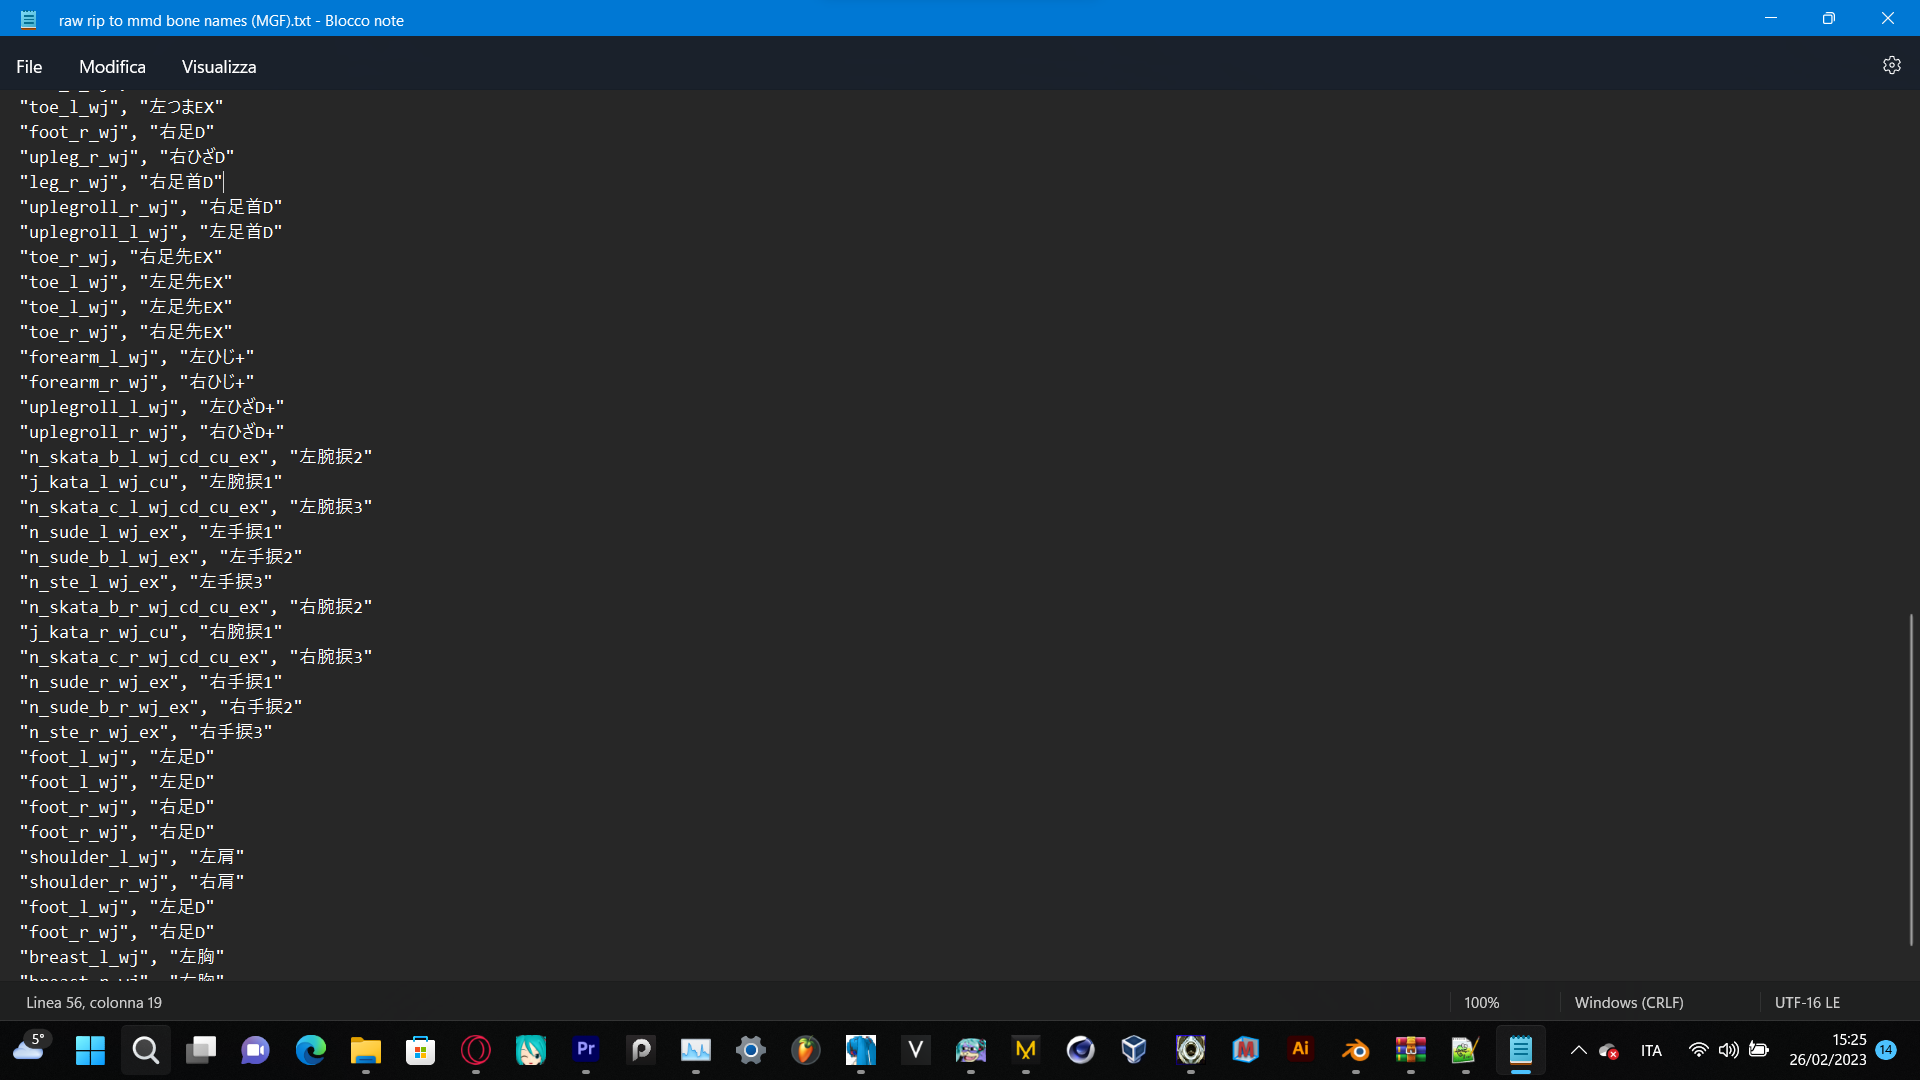Screen dimensions: 1920x1080
Task: Click Windows (CRLF) line ending indicator
Action: (1628, 1002)
